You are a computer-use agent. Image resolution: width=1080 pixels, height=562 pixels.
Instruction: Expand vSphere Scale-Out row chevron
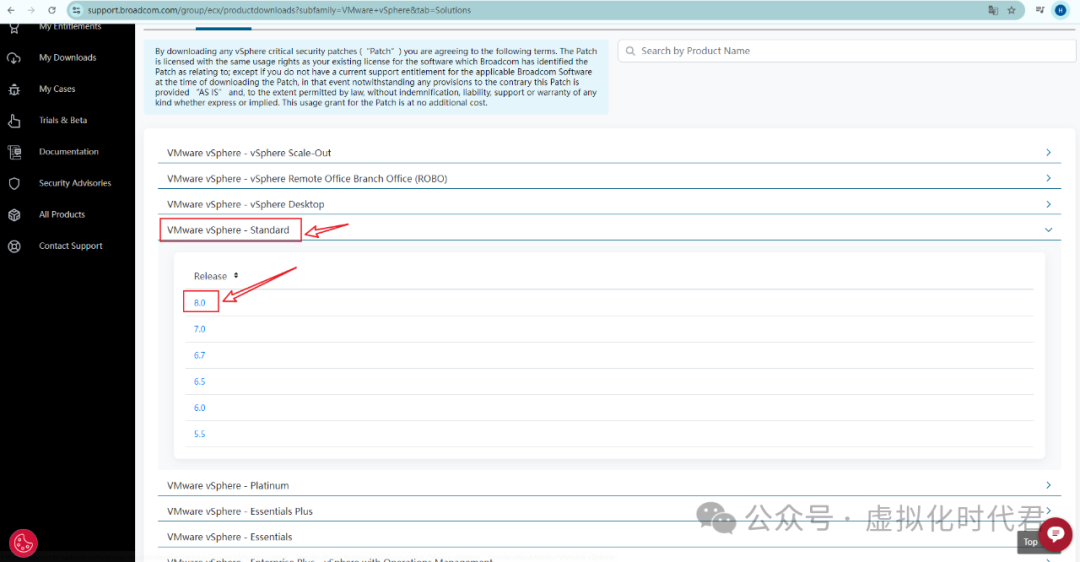pyautogui.click(x=1048, y=152)
